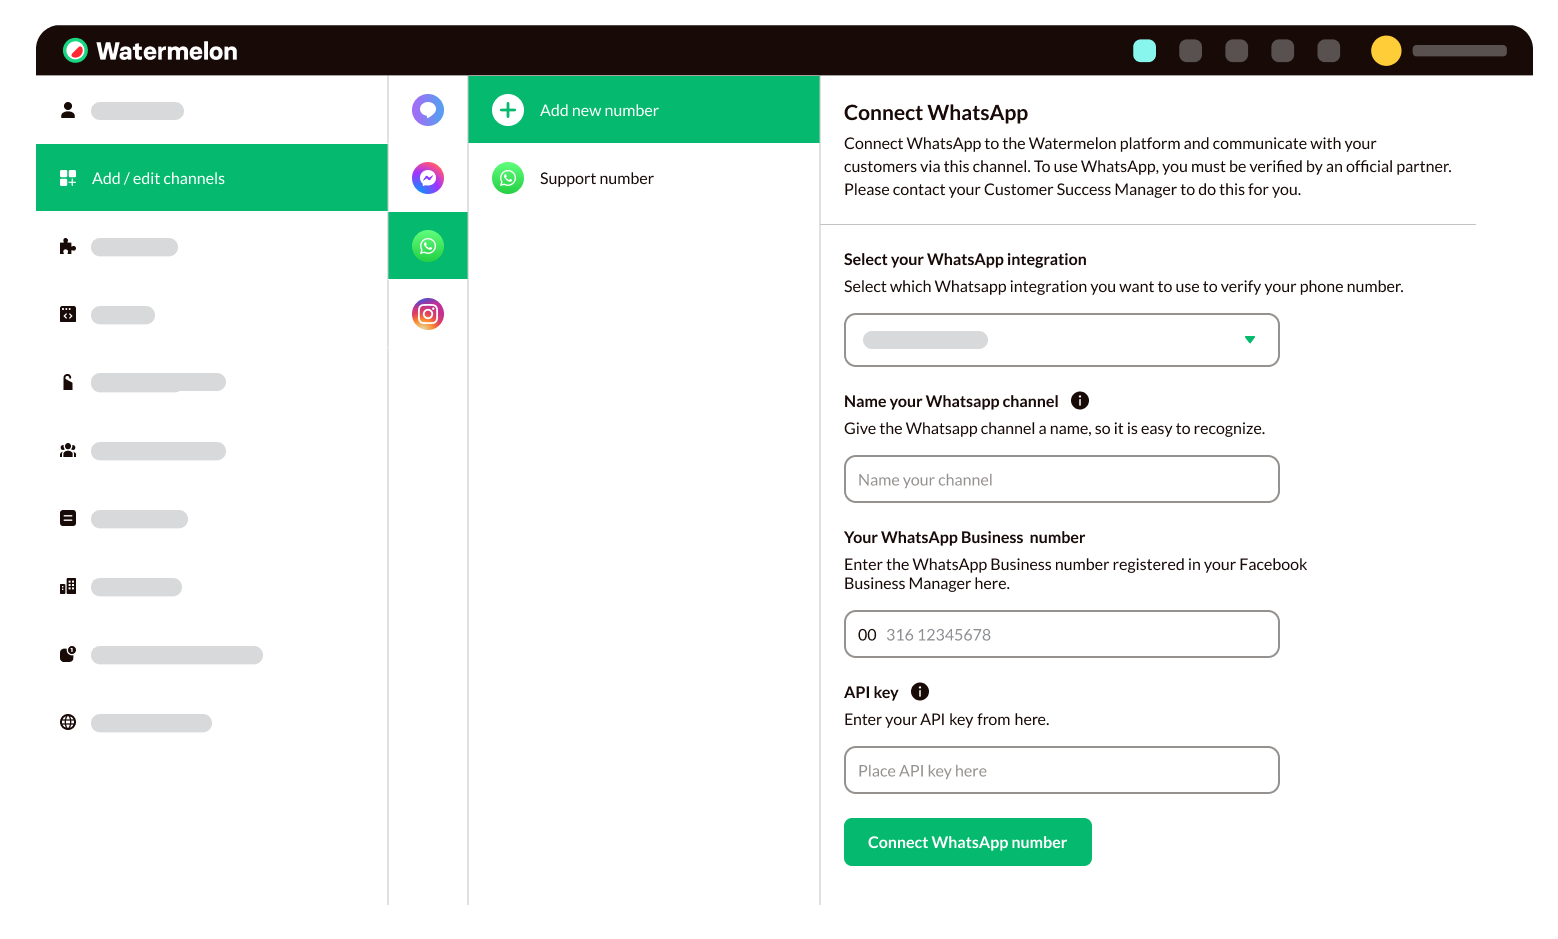Screen dimensions: 1558x939
Task: Focus the Name your channel field
Action: [x=1062, y=479]
